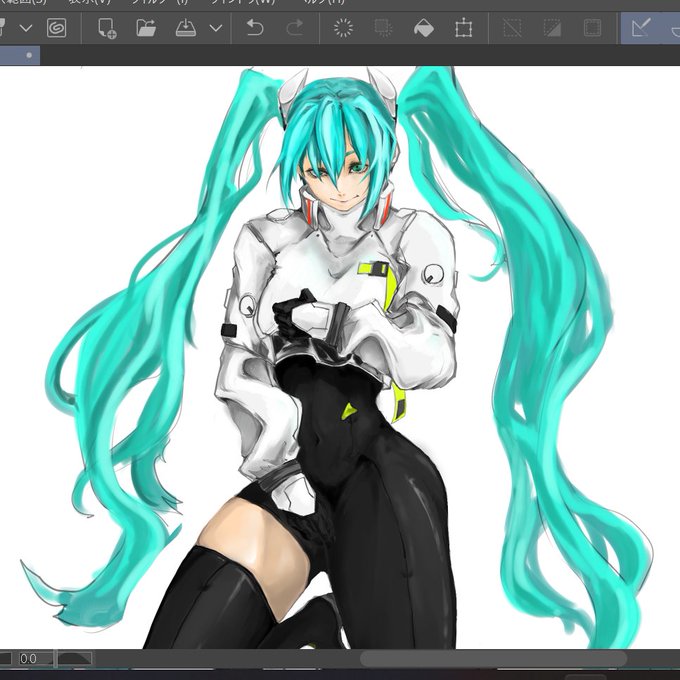
Task: Click the Deselect icon
Action: pos(512,28)
